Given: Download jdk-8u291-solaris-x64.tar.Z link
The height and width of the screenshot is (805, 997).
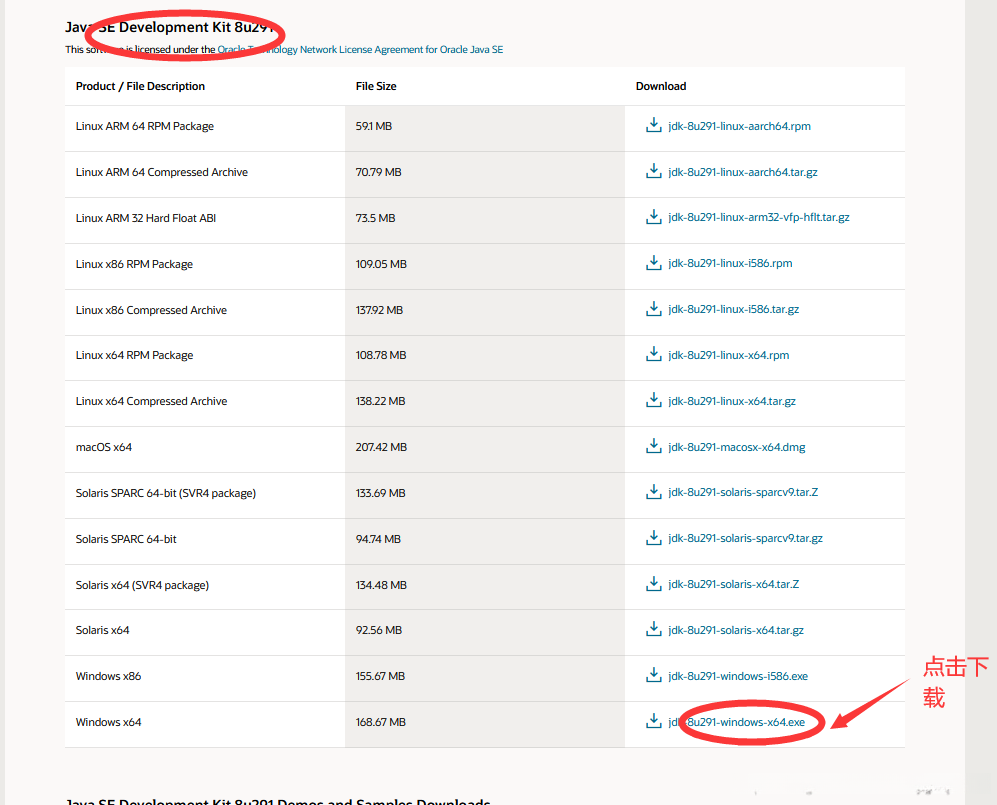Looking at the screenshot, I should 734,584.
